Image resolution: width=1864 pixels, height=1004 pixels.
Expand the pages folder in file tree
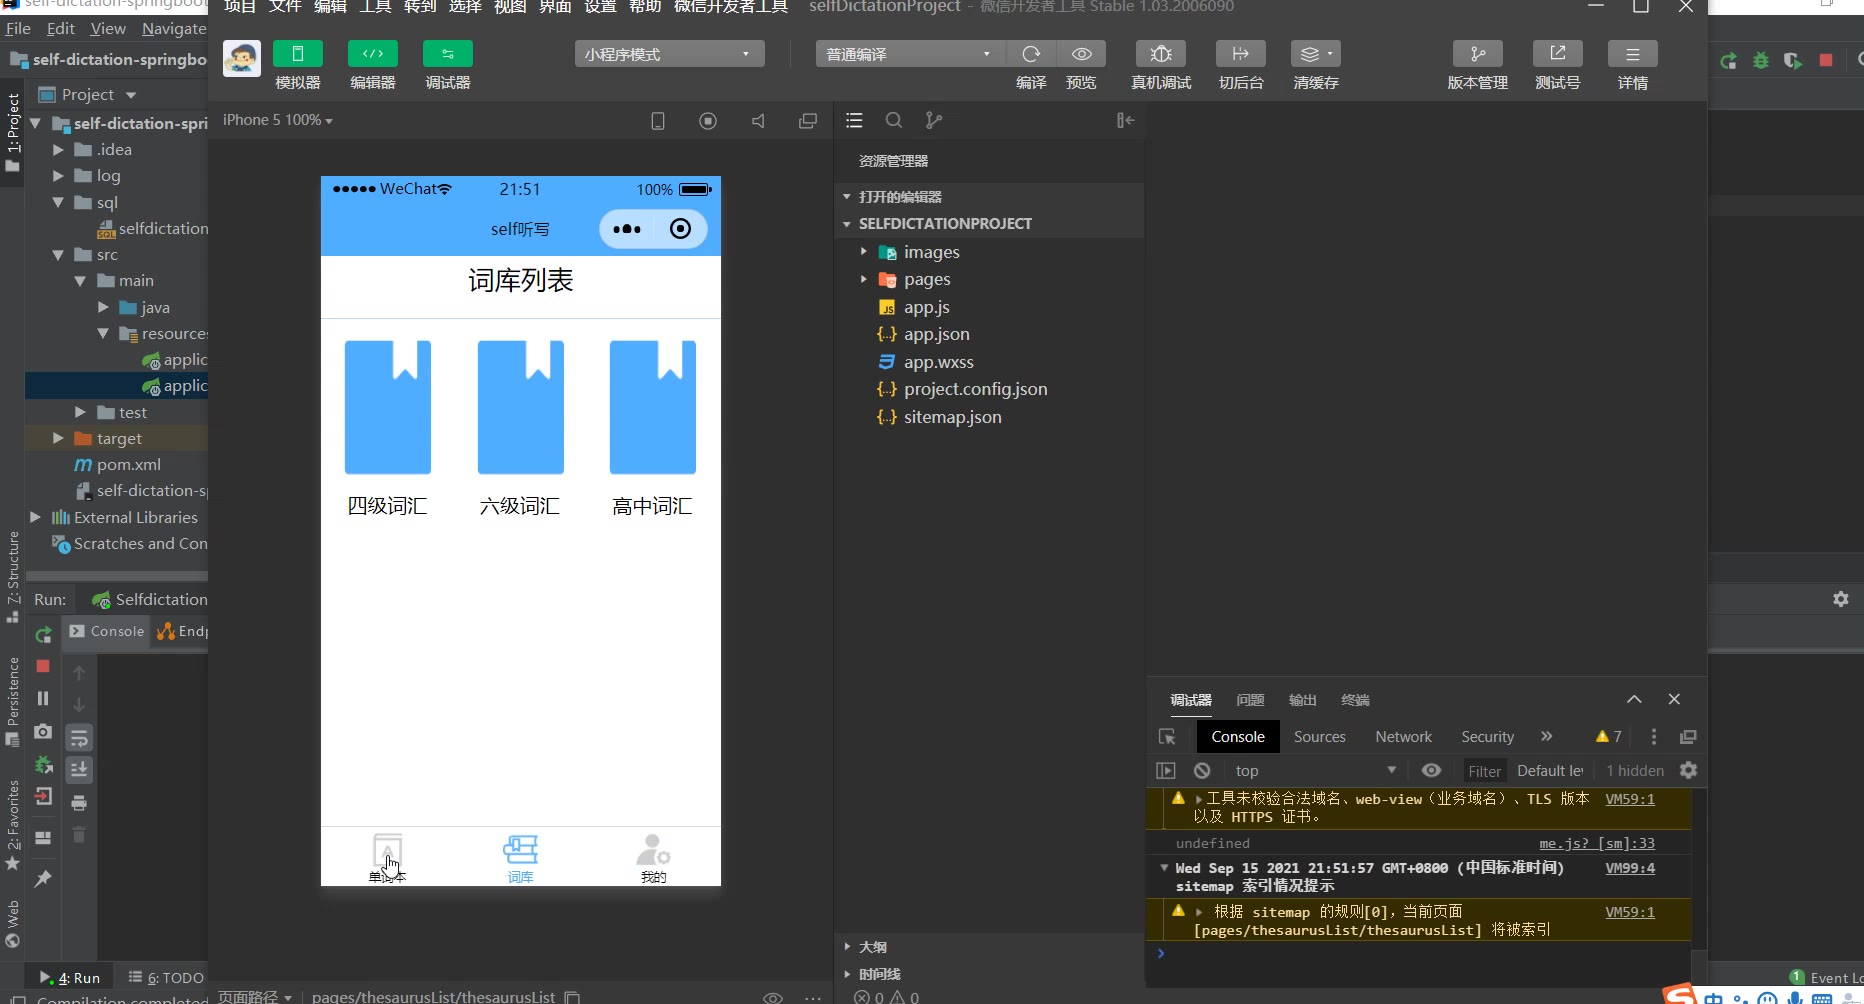926,280
